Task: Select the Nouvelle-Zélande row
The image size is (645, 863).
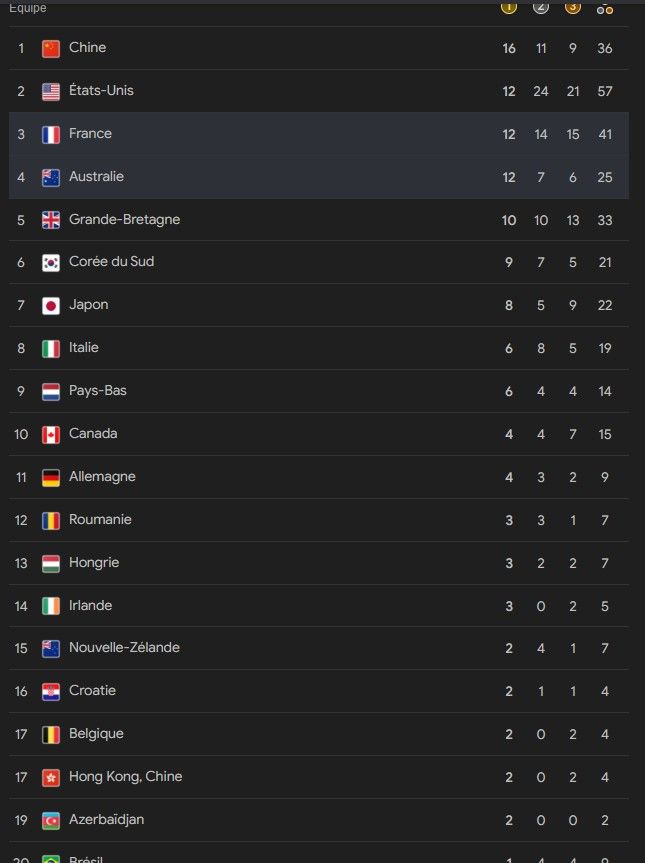Action: click(x=319, y=648)
